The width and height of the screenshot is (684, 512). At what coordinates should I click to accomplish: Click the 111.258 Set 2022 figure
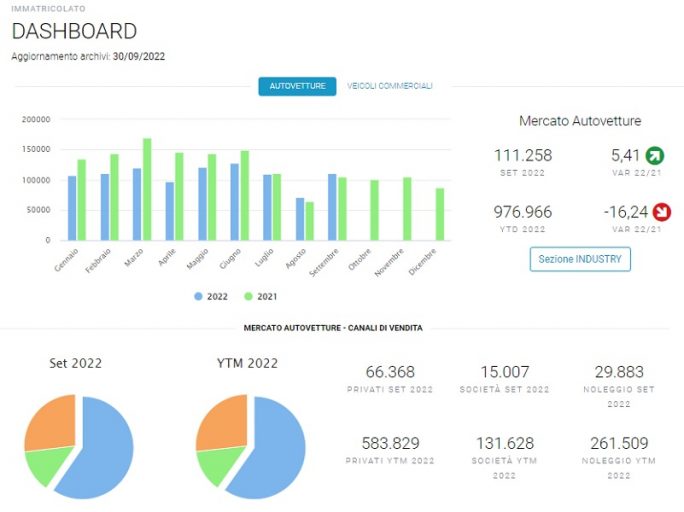pyautogui.click(x=523, y=155)
